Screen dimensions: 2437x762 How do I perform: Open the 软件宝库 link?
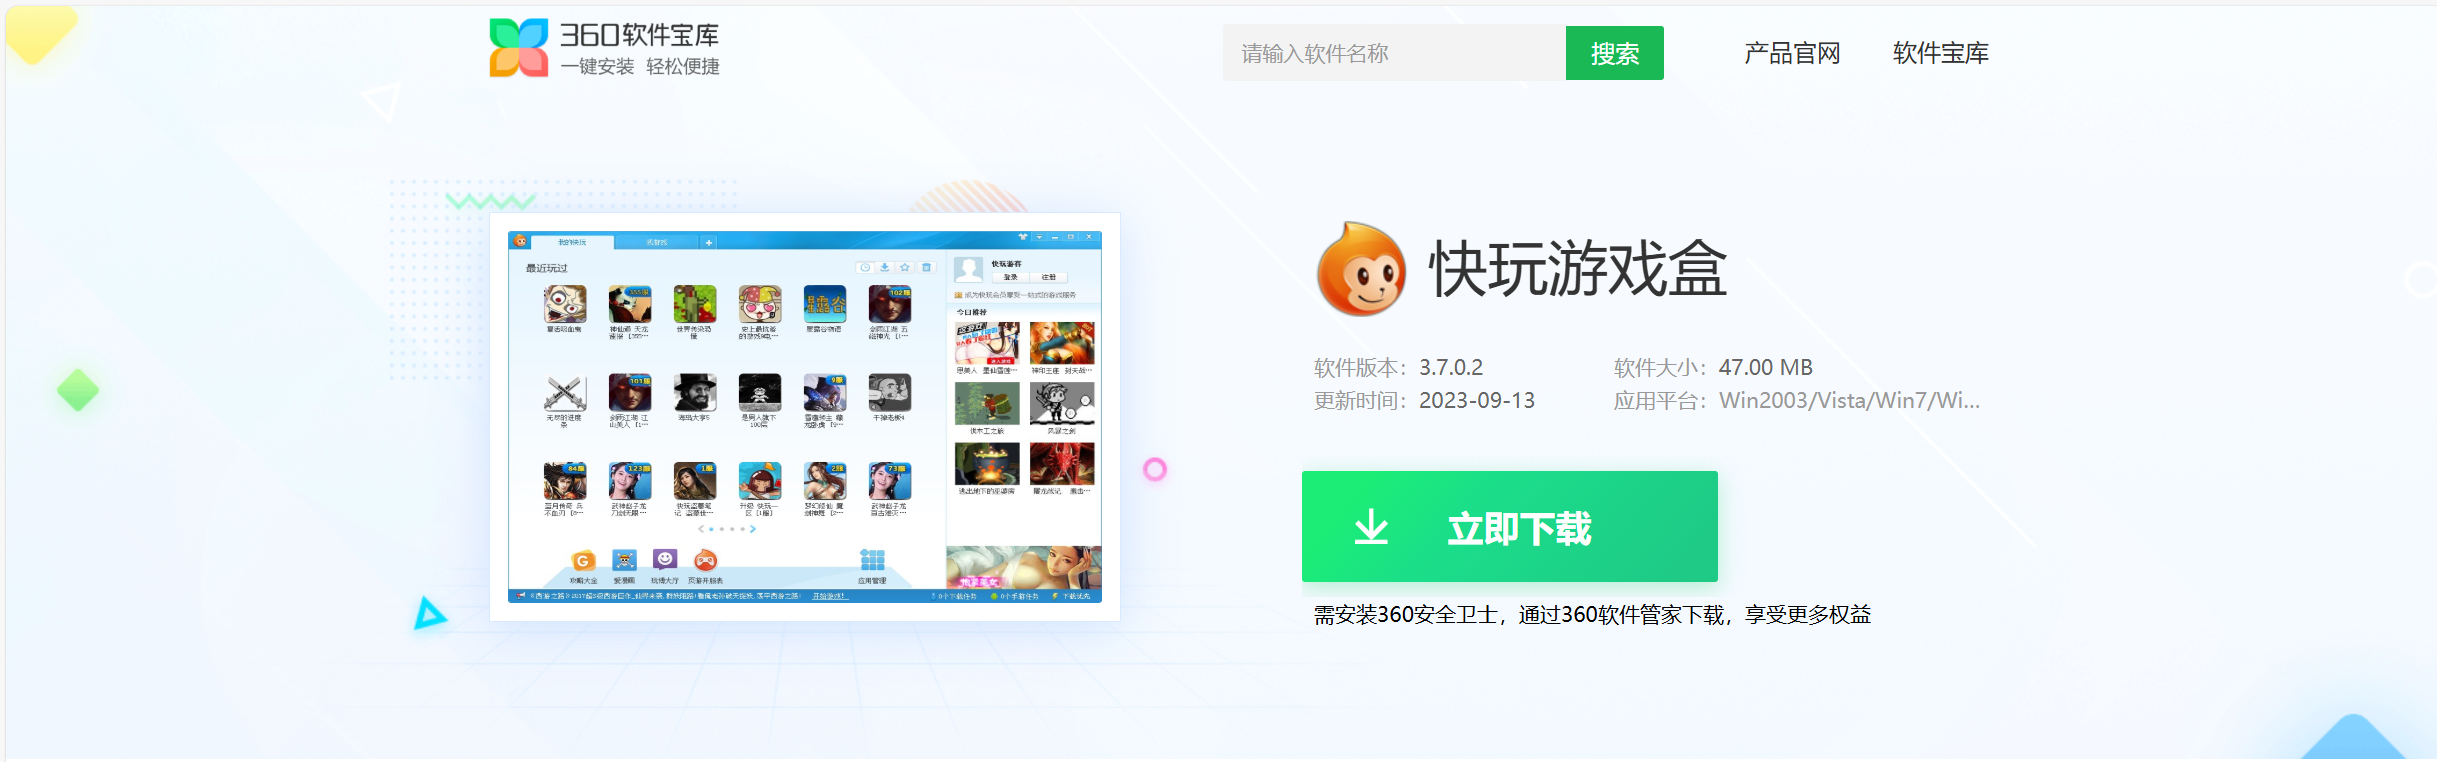1941,53
